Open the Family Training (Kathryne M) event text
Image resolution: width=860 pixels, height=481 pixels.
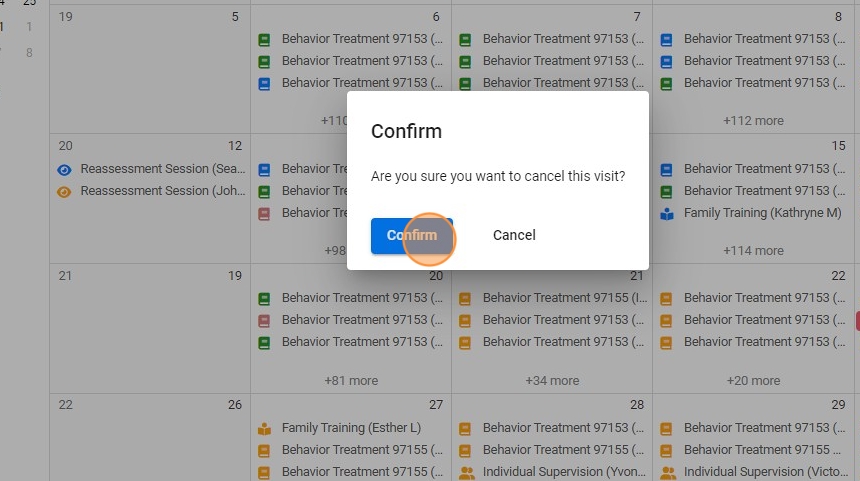click(762, 213)
